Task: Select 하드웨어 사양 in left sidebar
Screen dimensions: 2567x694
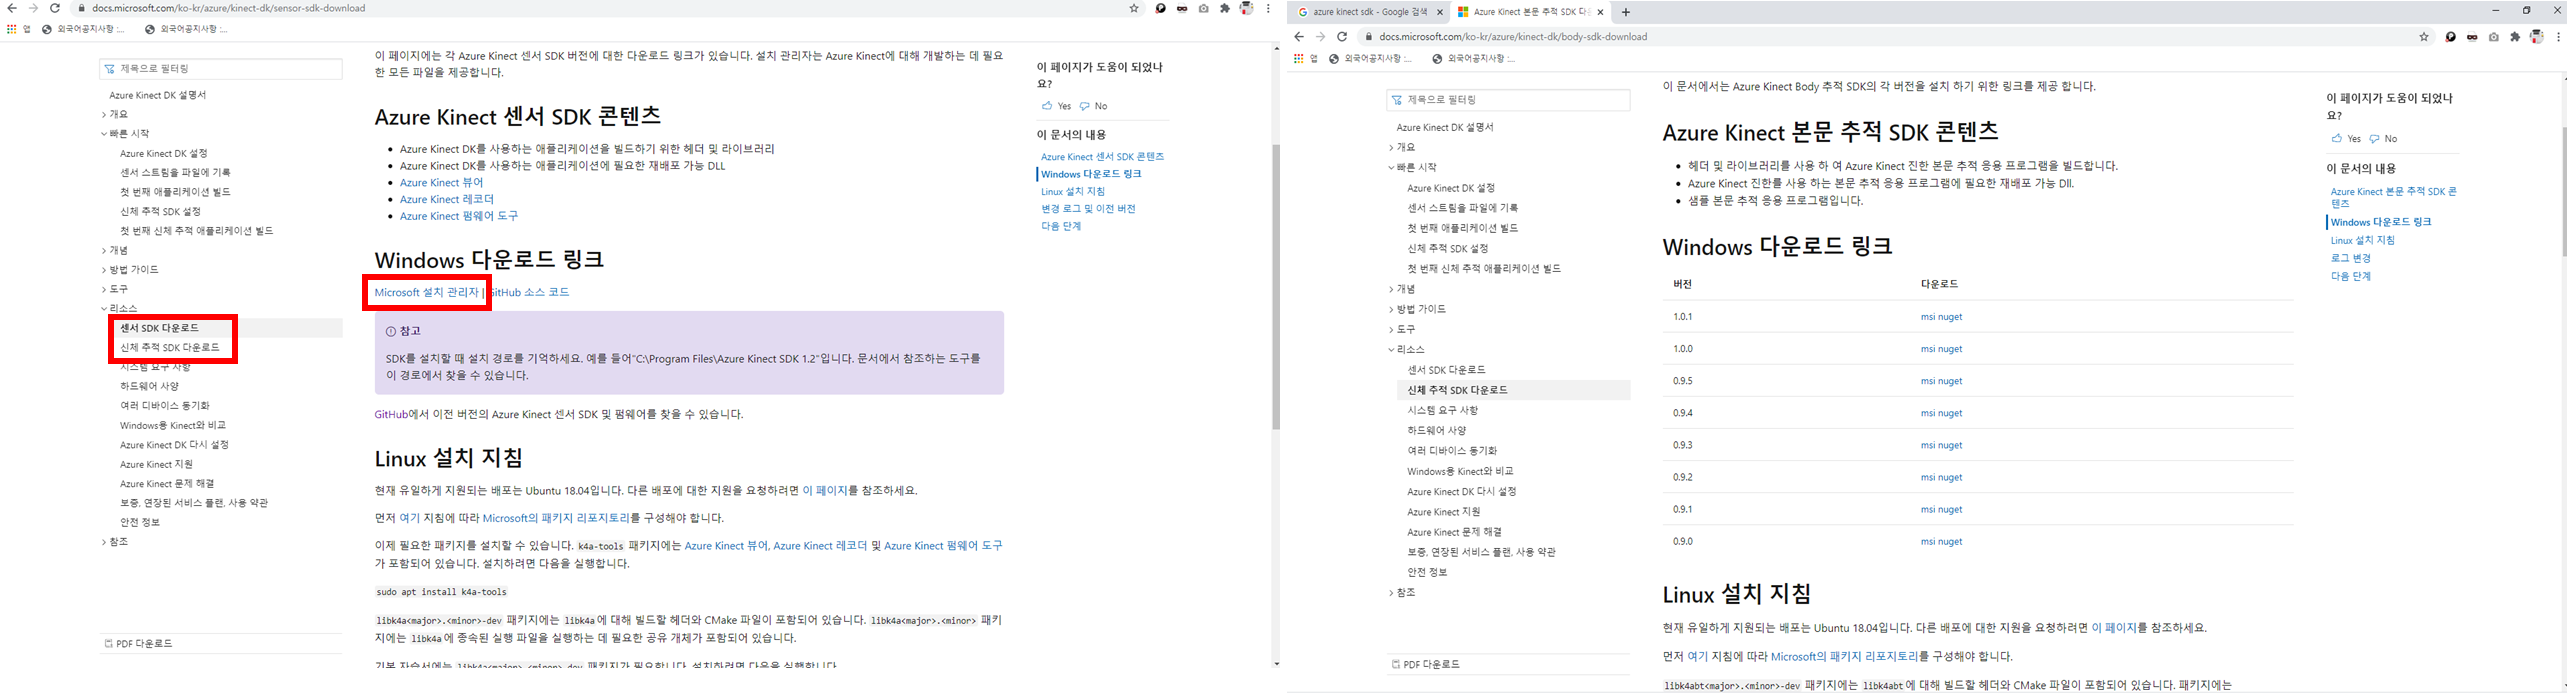Action: click(150, 386)
